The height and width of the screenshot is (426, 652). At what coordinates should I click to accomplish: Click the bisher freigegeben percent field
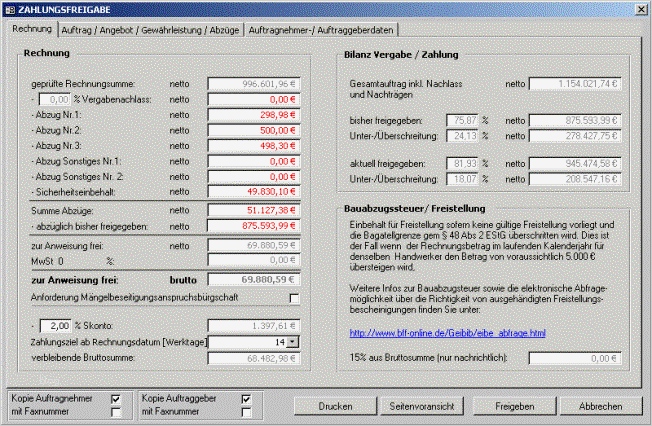[462, 121]
